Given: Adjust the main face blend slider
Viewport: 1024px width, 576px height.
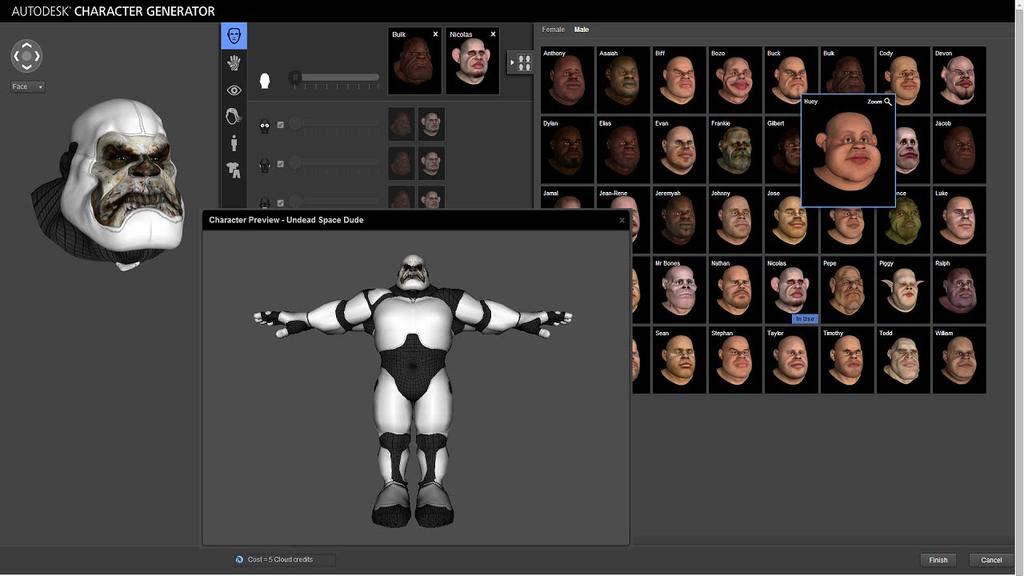Looking at the screenshot, I should [x=335, y=77].
